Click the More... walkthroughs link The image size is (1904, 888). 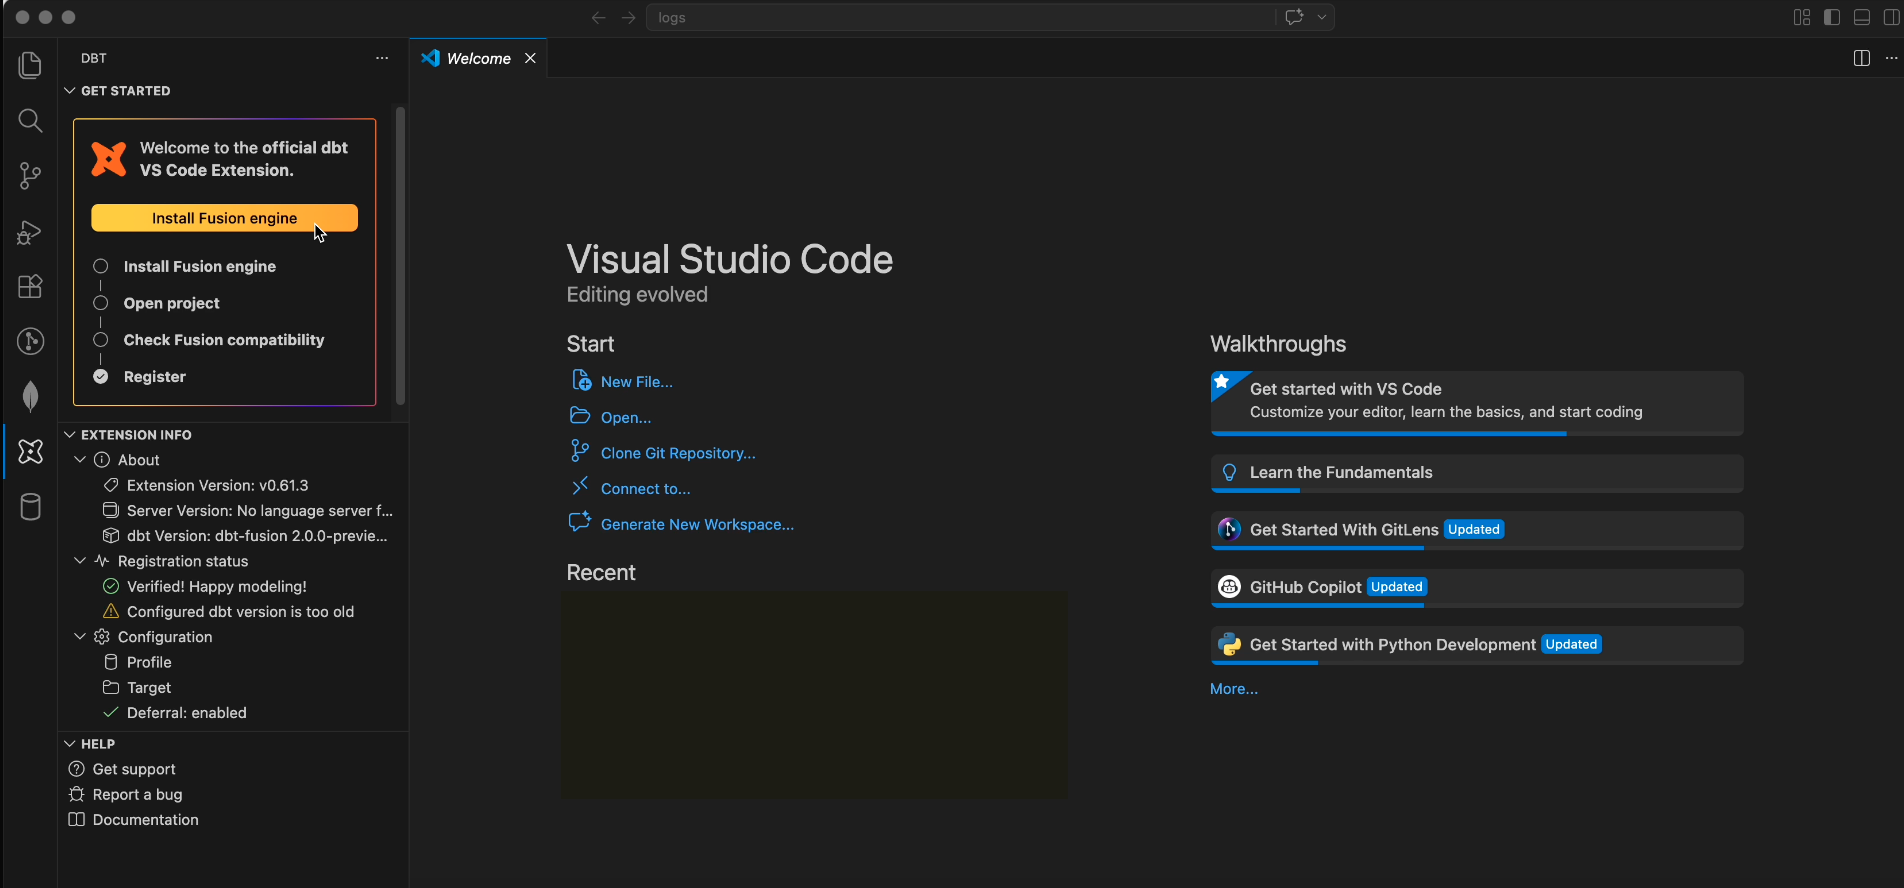(x=1234, y=689)
